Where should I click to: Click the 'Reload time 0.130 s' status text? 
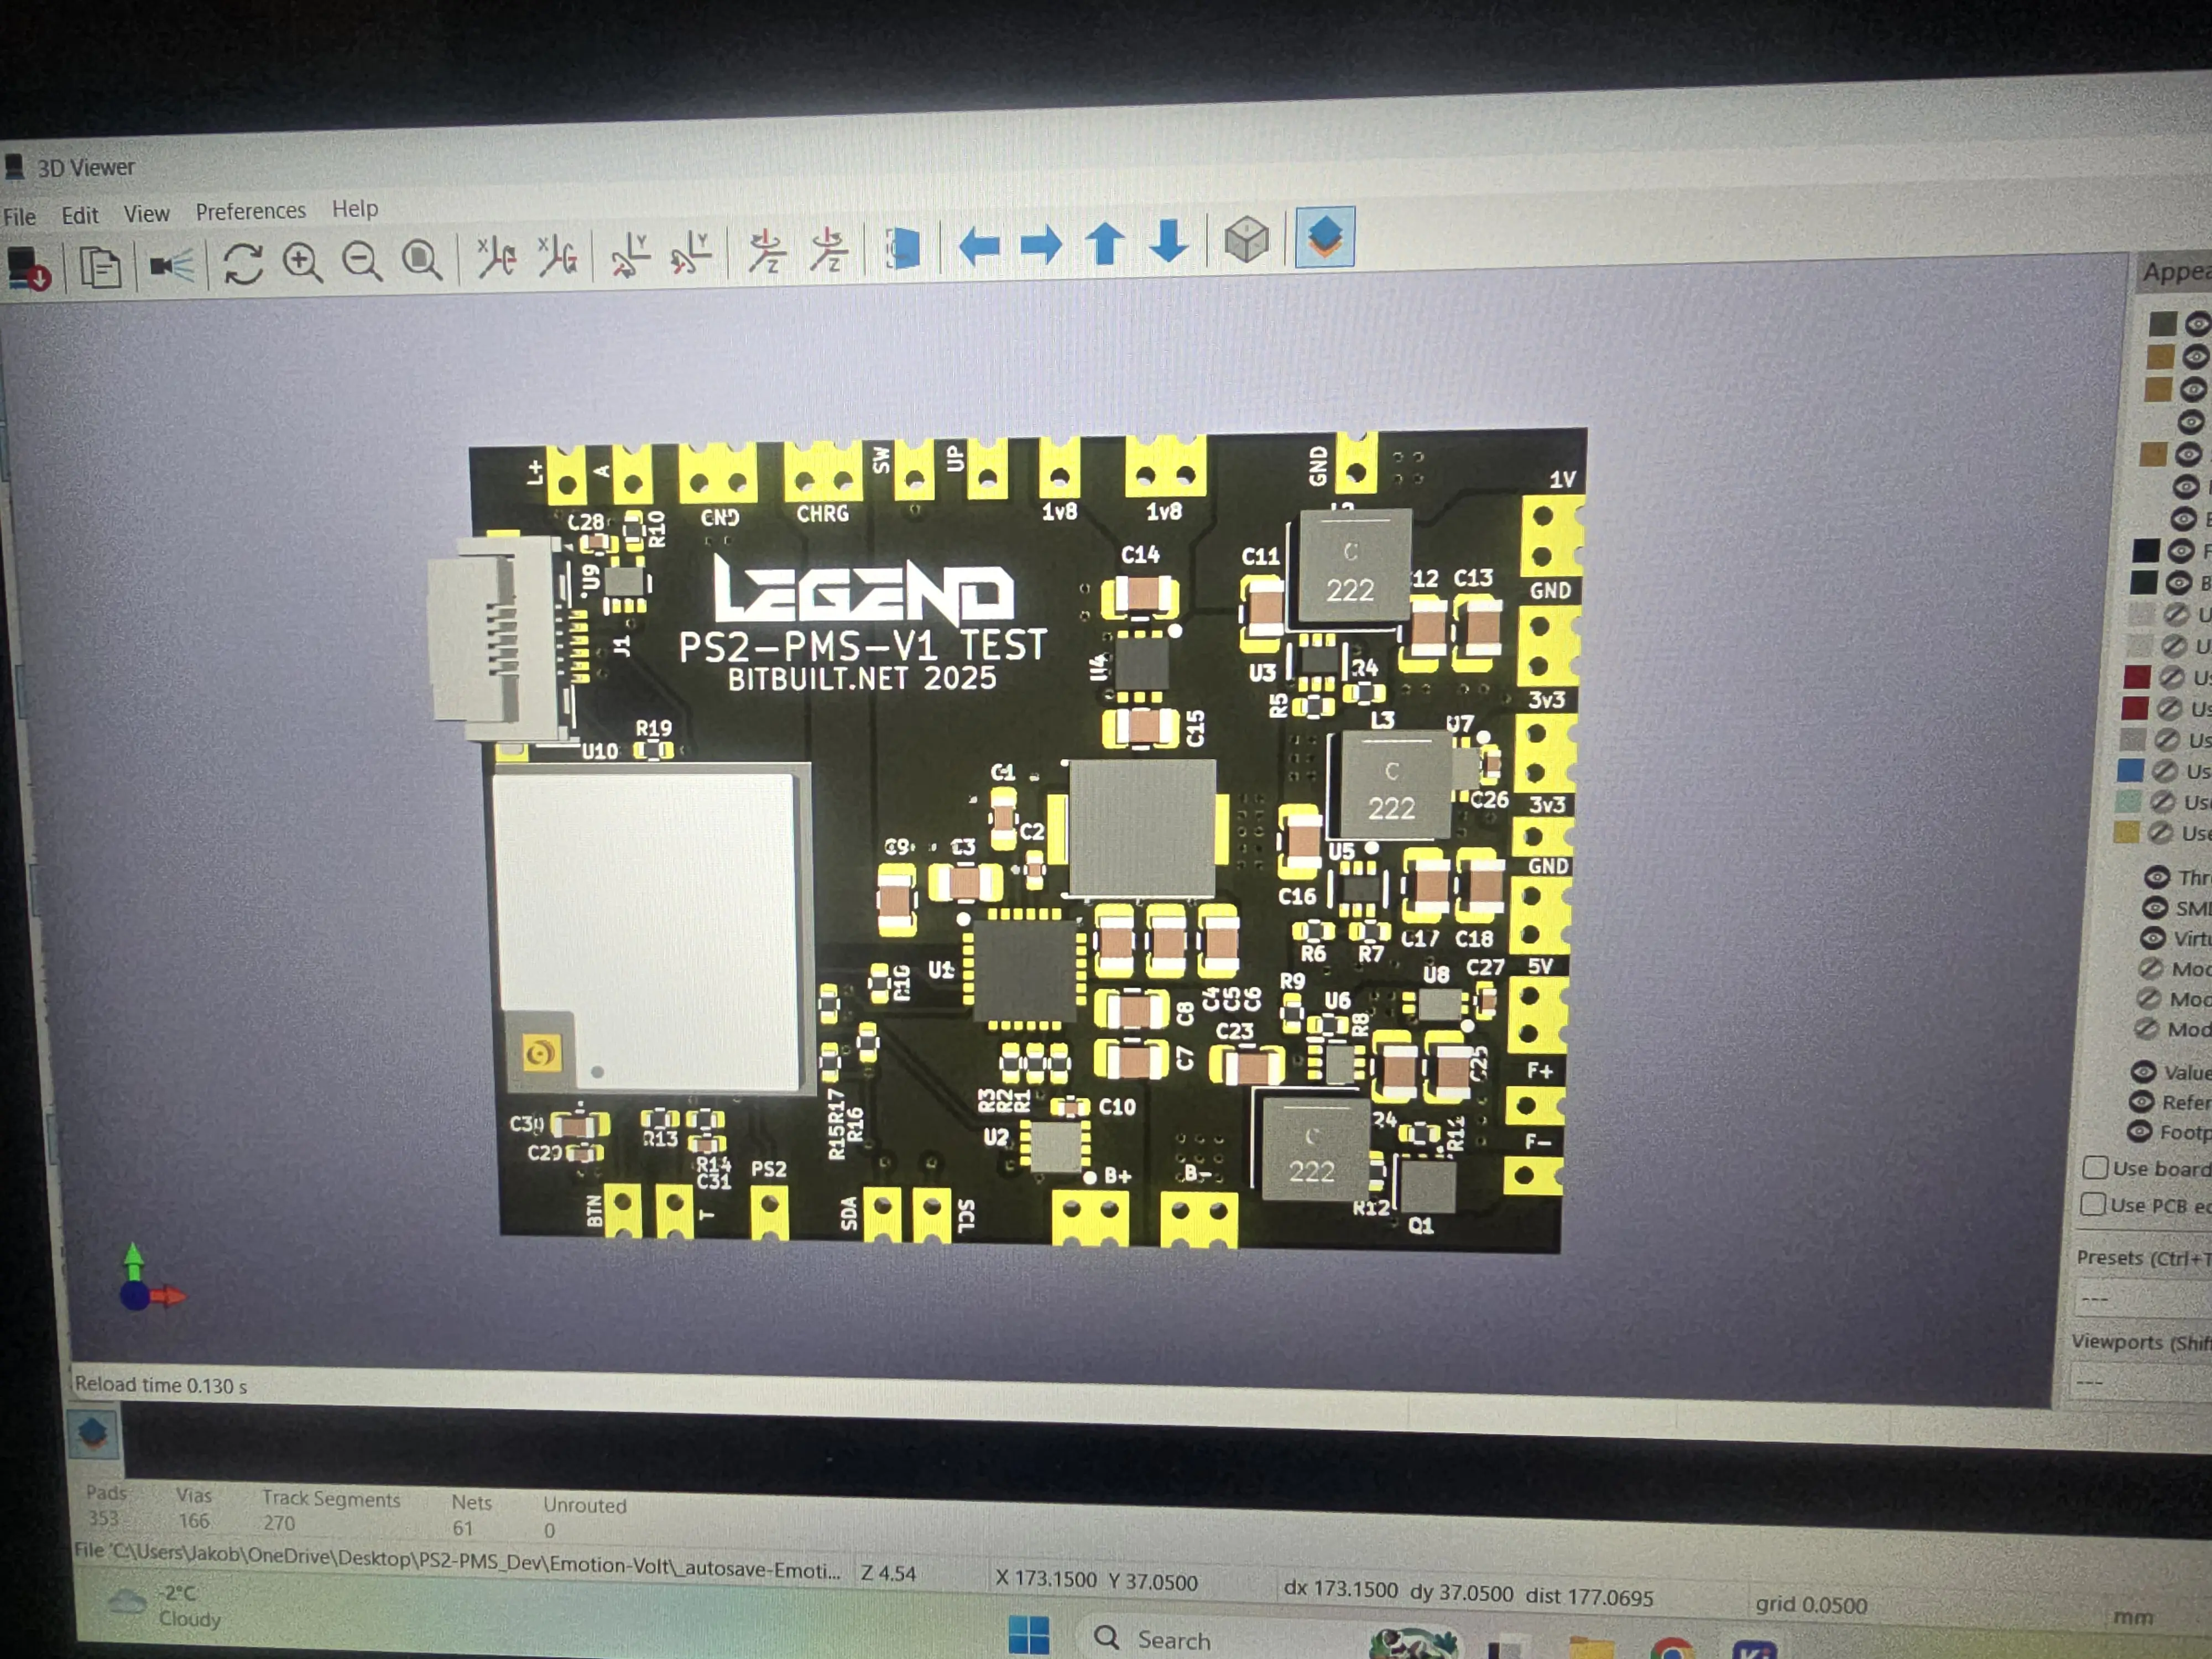pyautogui.click(x=161, y=1385)
